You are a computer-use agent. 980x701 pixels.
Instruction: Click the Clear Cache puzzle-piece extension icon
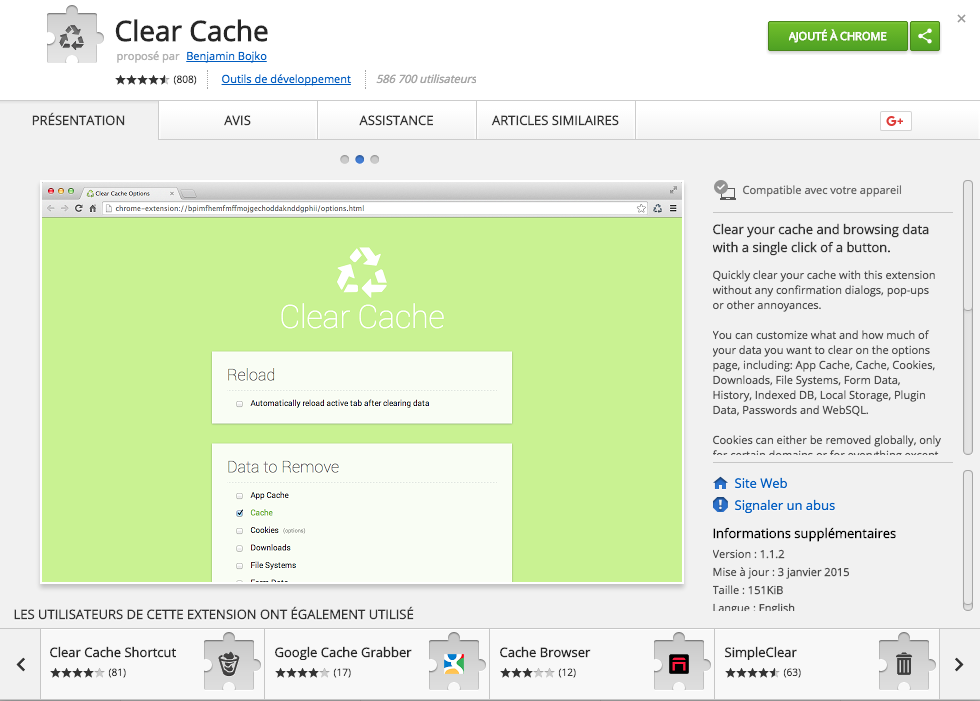coord(75,35)
